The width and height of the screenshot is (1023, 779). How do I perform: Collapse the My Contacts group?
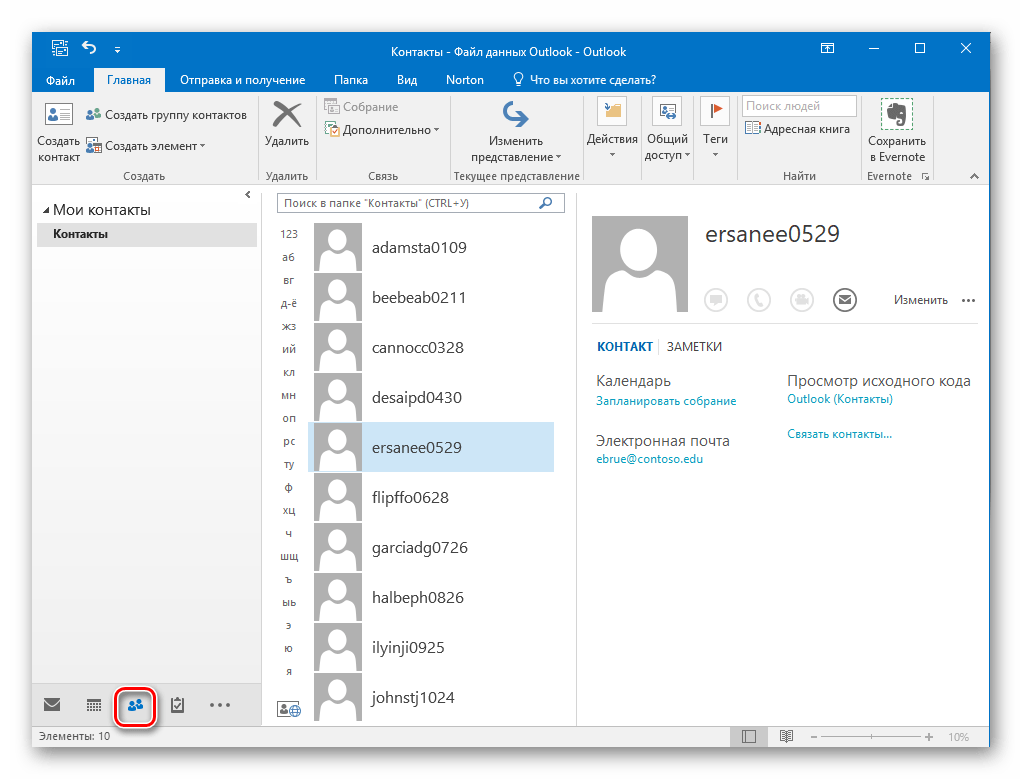coord(46,211)
